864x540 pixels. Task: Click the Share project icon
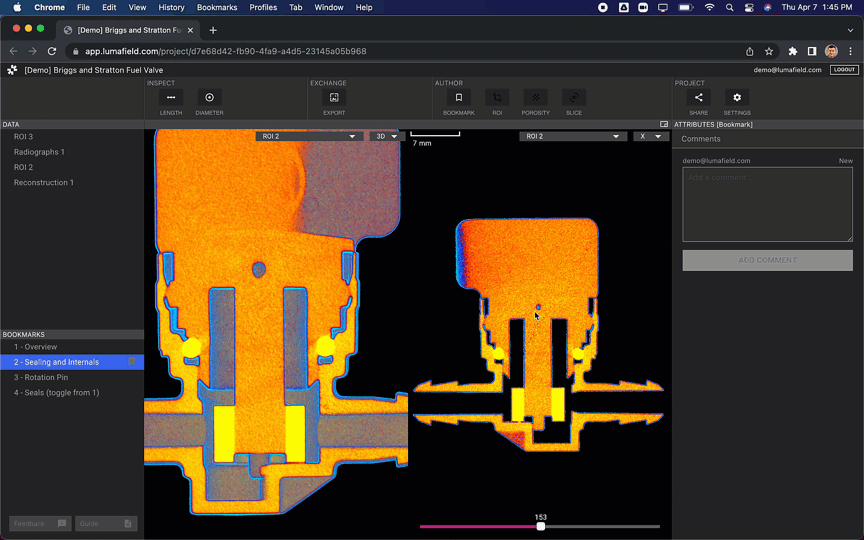[698, 98]
